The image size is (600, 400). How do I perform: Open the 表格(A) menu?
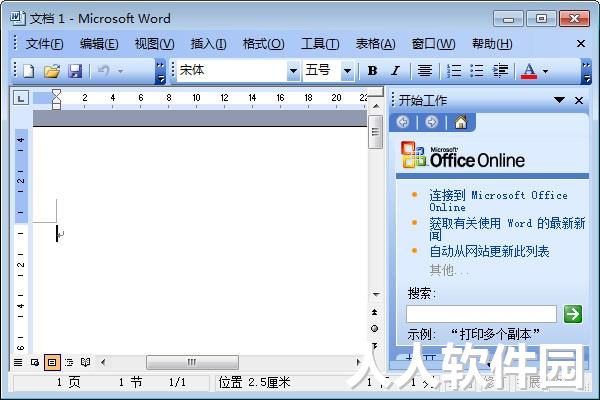(x=375, y=44)
